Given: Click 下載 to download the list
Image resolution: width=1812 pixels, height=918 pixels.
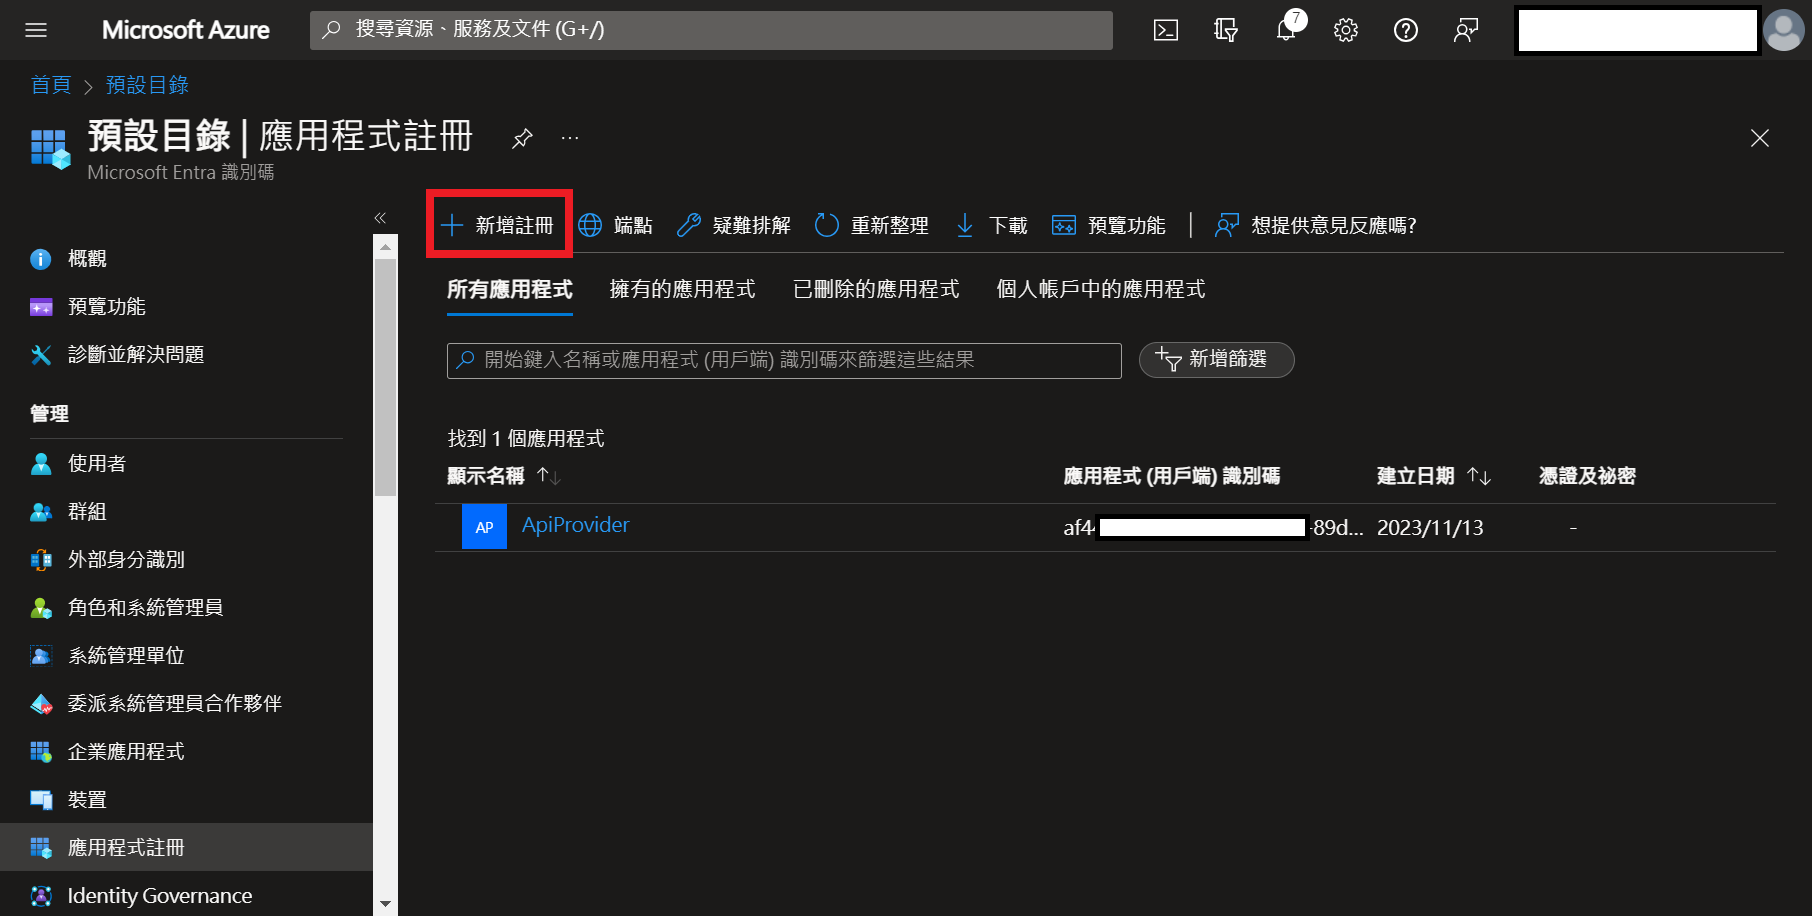Looking at the screenshot, I should pyautogui.click(x=992, y=225).
